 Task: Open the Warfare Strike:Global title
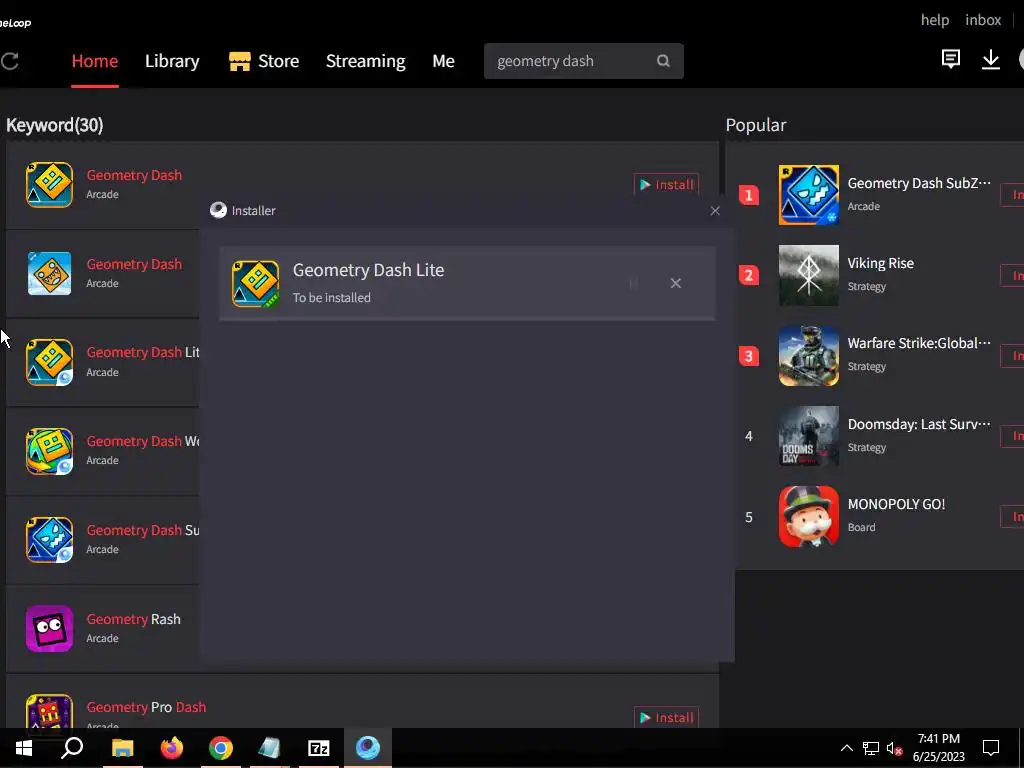tap(919, 344)
